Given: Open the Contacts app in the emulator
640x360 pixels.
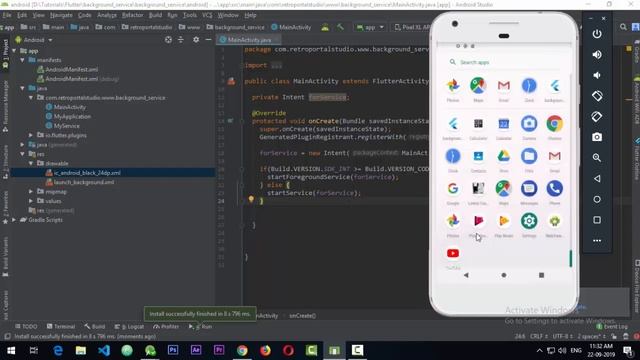Looking at the screenshot, I should coord(478,156).
